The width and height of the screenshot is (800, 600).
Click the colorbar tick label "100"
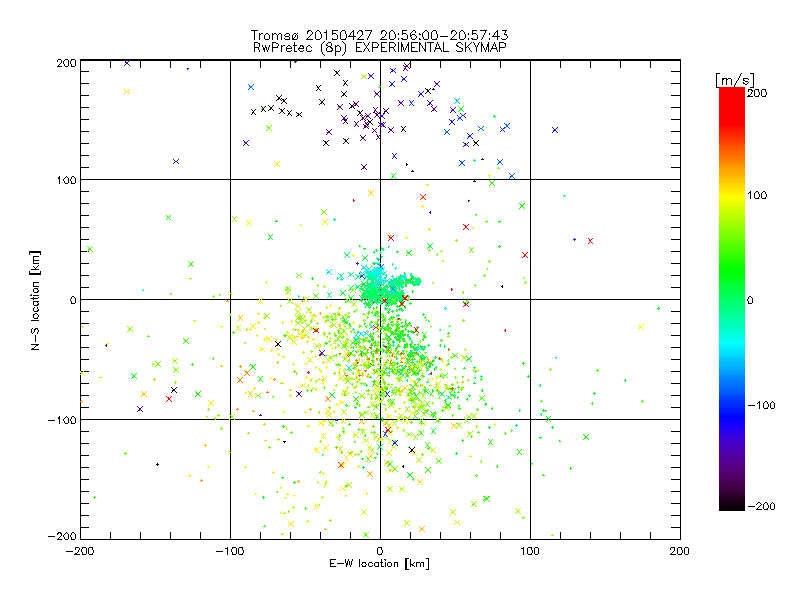(x=757, y=195)
